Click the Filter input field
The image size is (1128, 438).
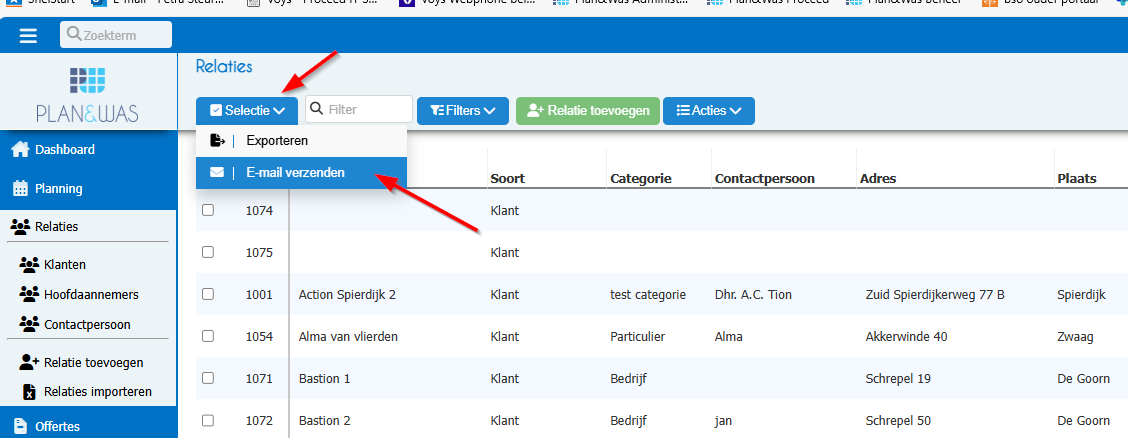pos(359,110)
